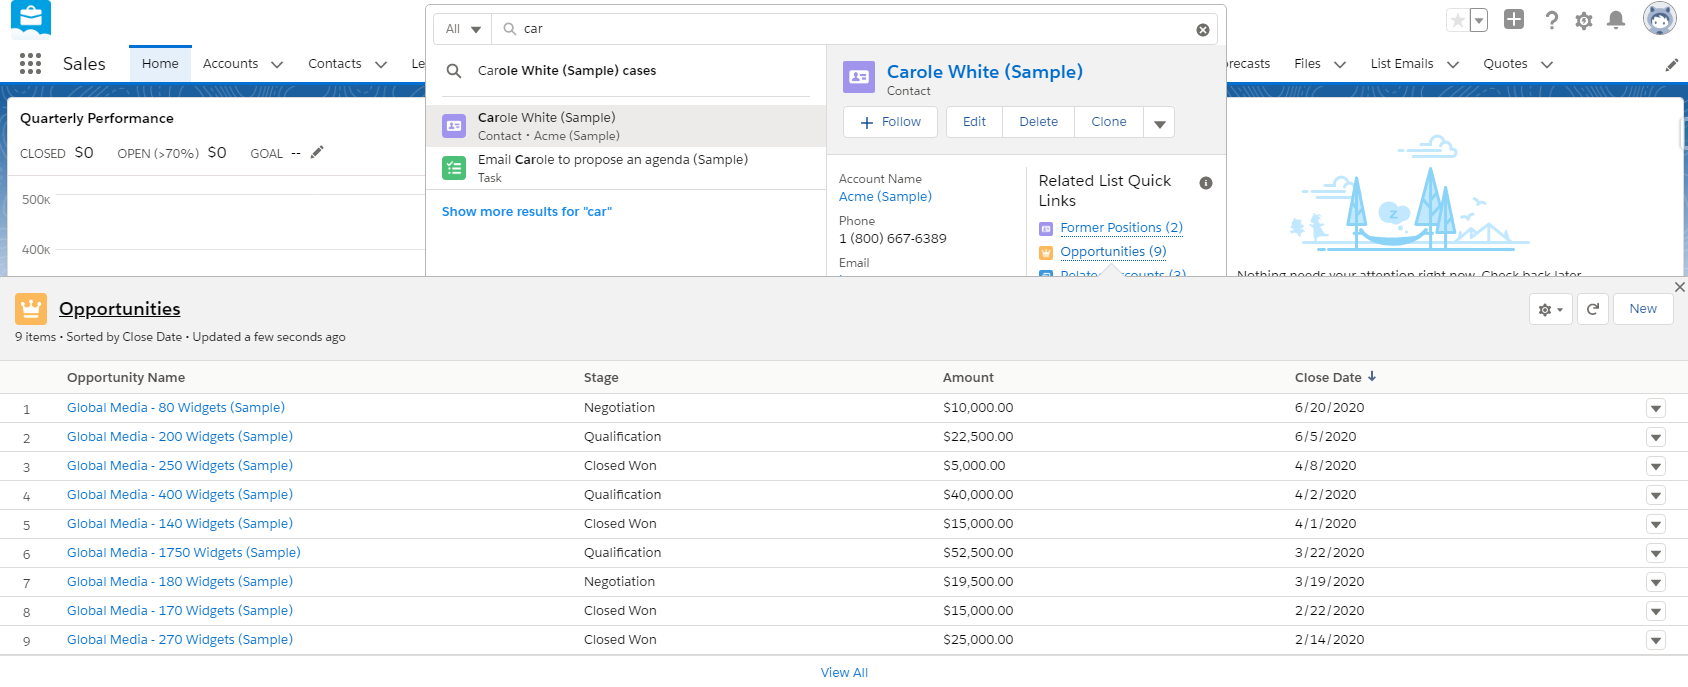Viewport: 1688px width, 687px height.
Task: Open the Favorites star icon
Action: point(1458,20)
